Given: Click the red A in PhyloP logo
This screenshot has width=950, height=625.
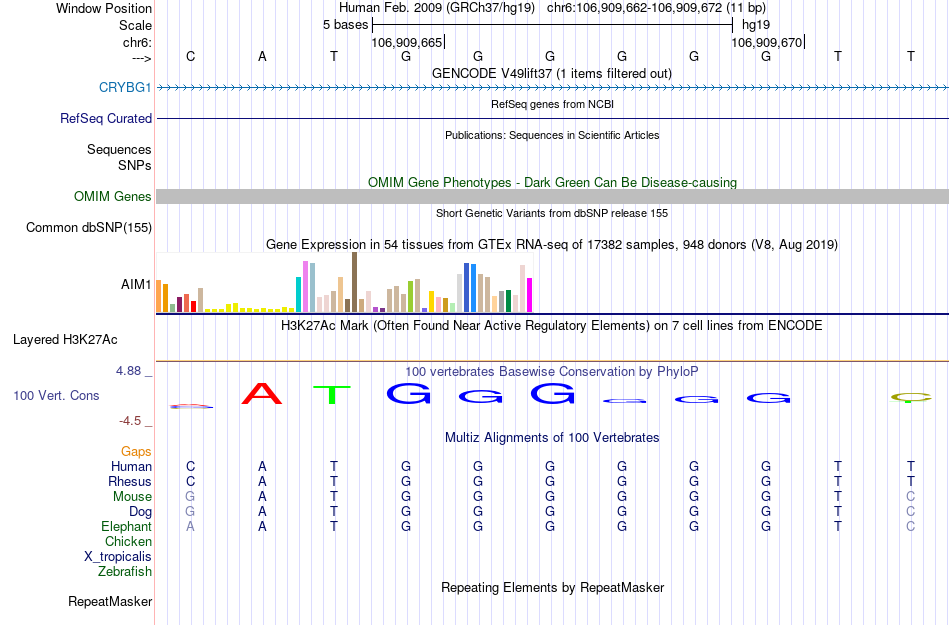Looking at the screenshot, I should coord(262,394).
